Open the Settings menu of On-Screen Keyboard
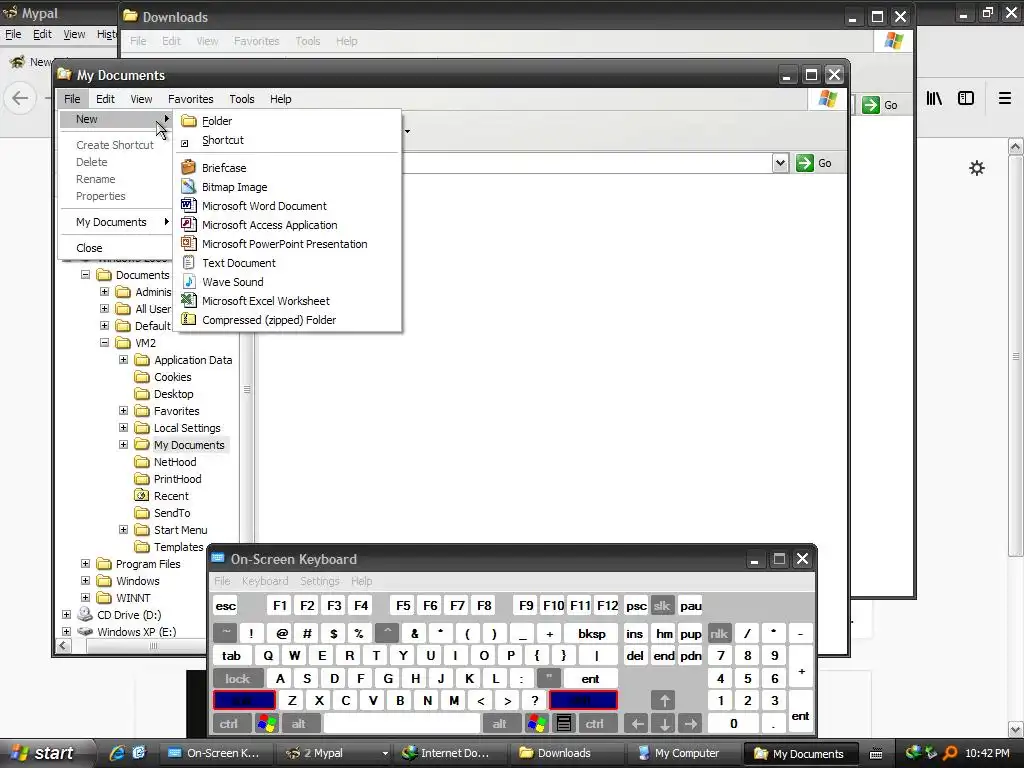 [x=319, y=581]
